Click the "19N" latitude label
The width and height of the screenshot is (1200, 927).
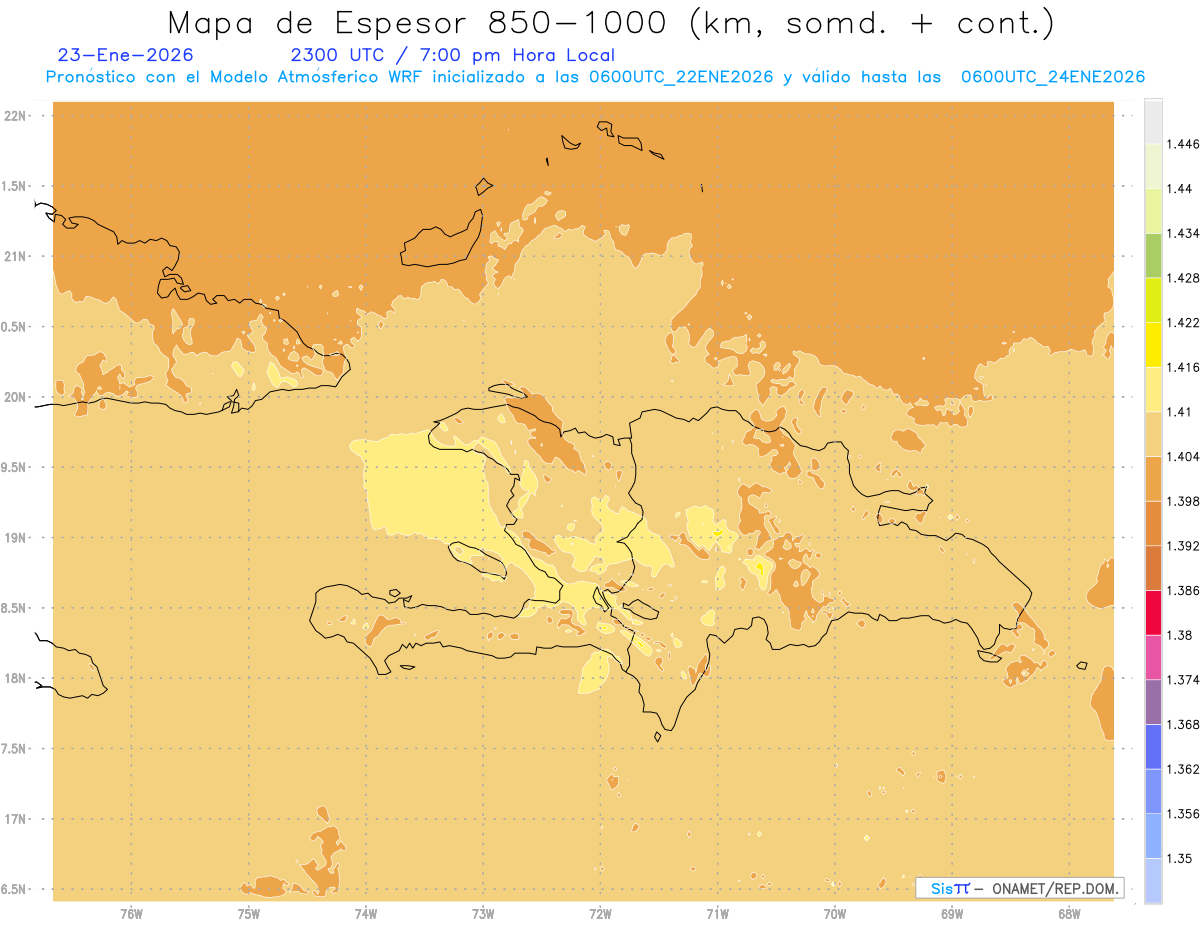coord(17,538)
